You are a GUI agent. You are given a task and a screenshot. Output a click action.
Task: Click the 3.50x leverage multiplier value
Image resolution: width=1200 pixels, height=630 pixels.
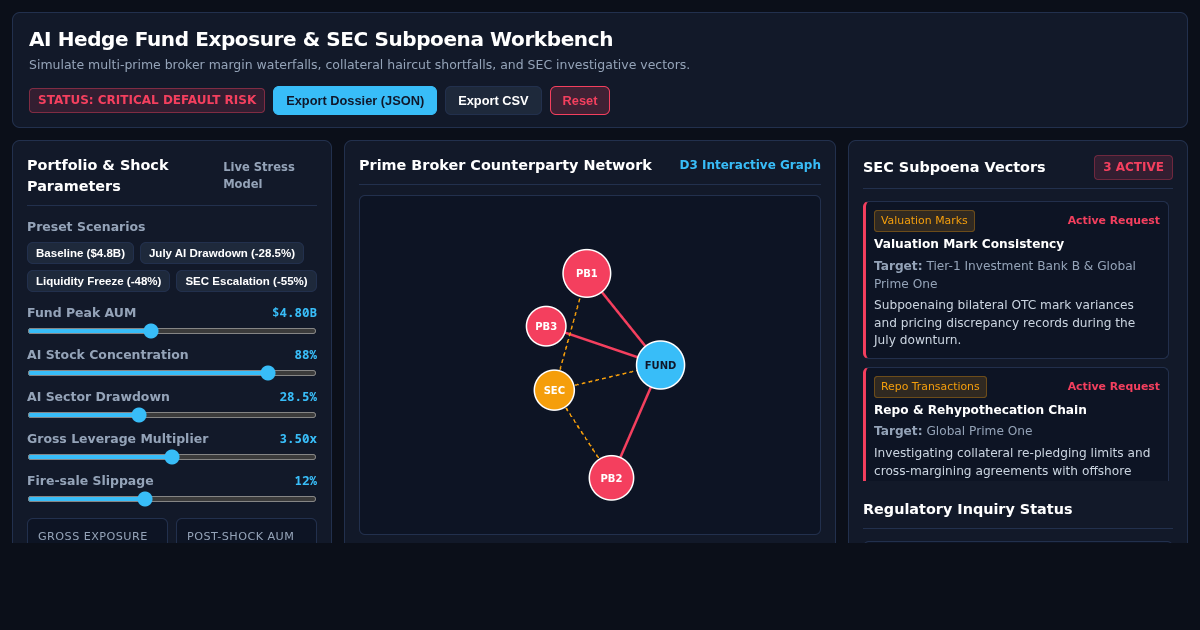click(297, 439)
